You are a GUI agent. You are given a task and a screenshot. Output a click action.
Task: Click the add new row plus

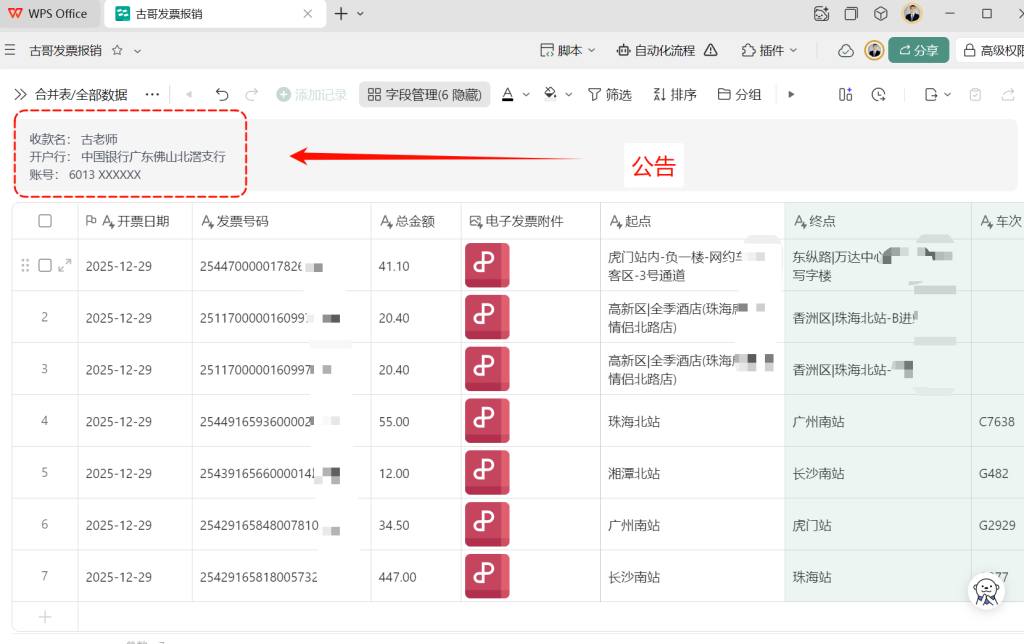coord(45,617)
